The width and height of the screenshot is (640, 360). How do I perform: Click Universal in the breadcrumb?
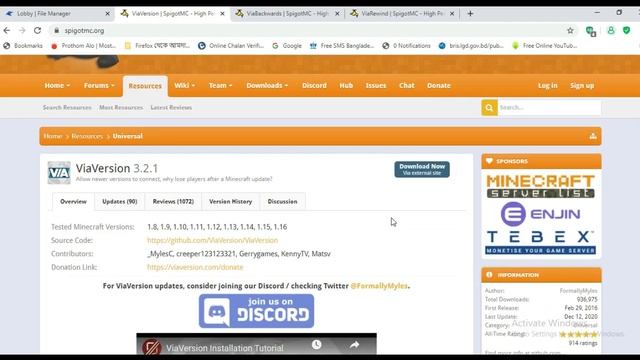pyautogui.click(x=128, y=136)
